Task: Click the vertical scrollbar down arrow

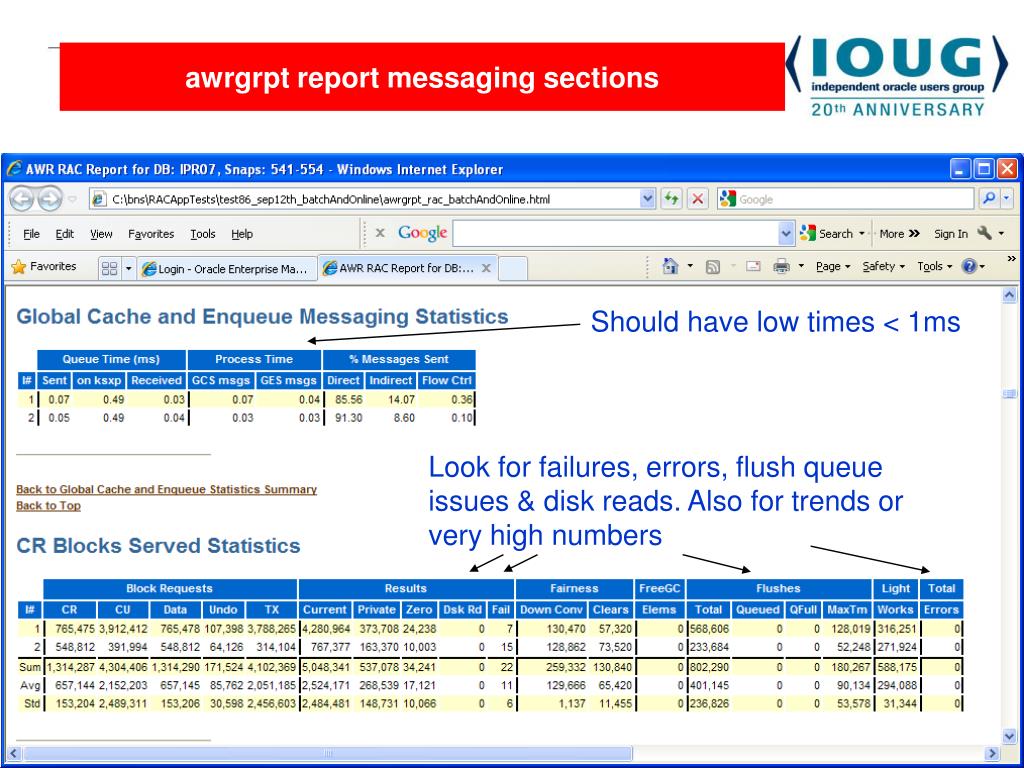Action: point(1009,737)
